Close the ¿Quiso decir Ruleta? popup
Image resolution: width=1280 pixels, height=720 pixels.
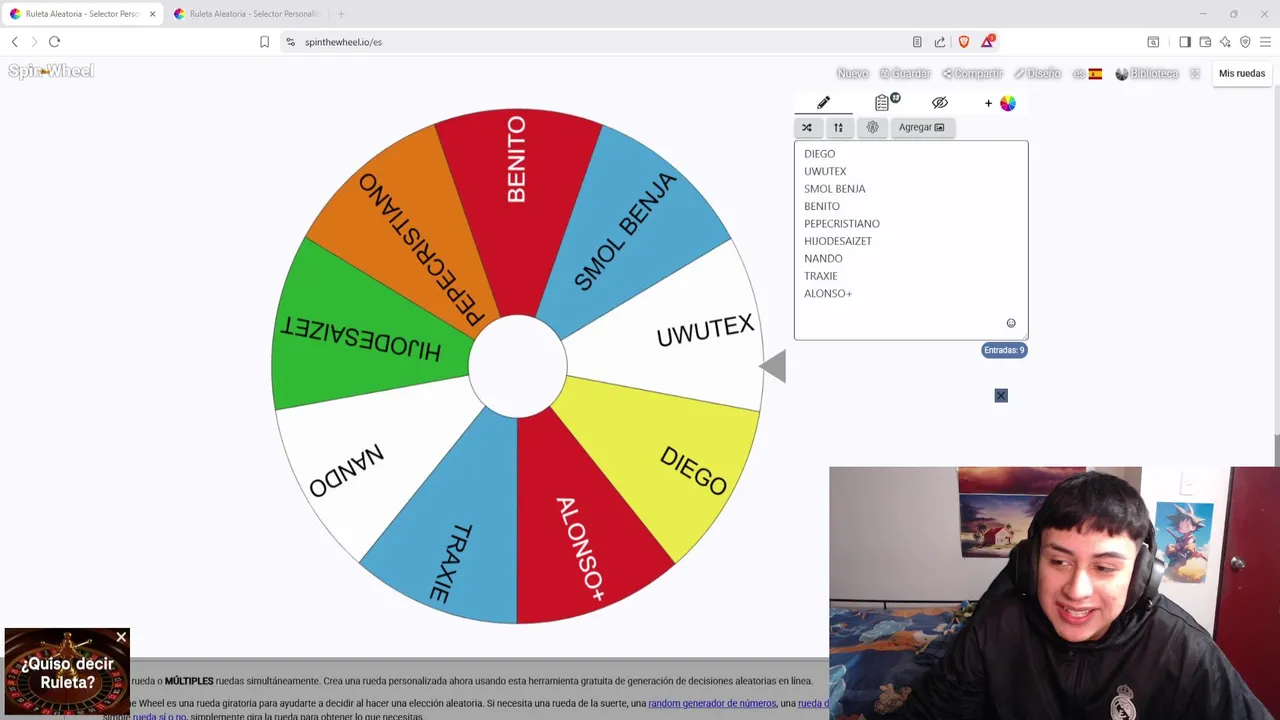coord(121,637)
